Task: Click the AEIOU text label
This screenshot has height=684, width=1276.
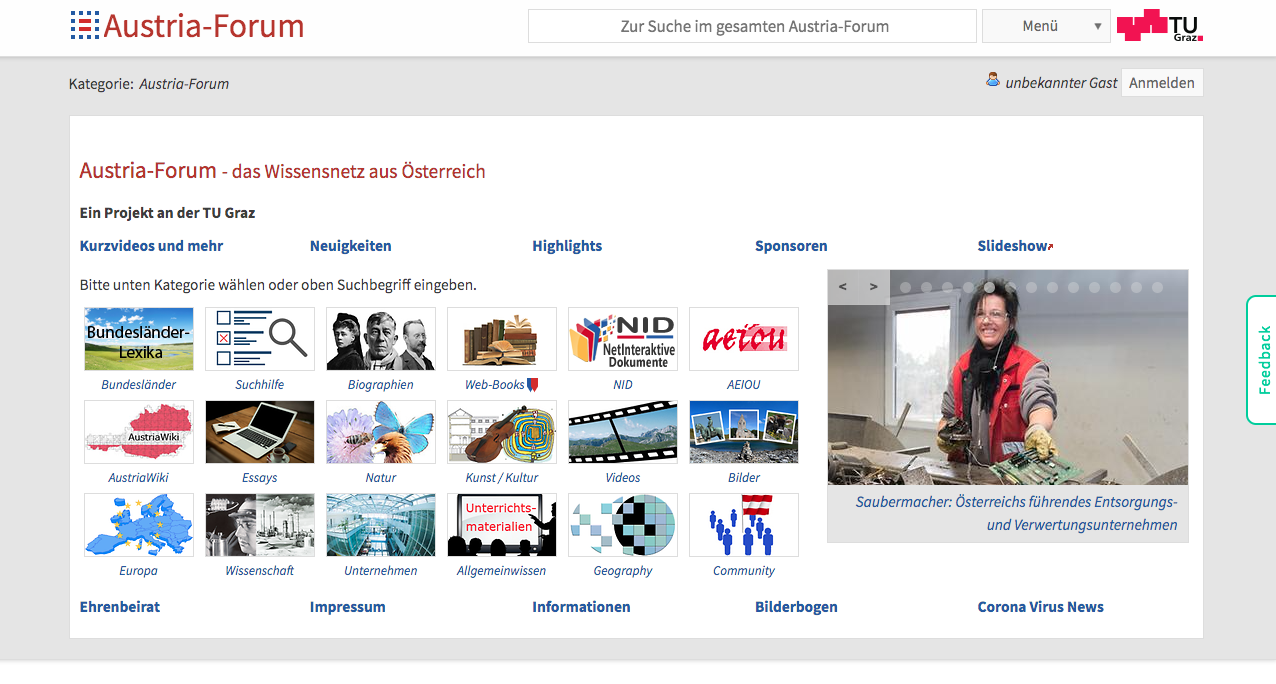Action: pyautogui.click(x=744, y=385)
